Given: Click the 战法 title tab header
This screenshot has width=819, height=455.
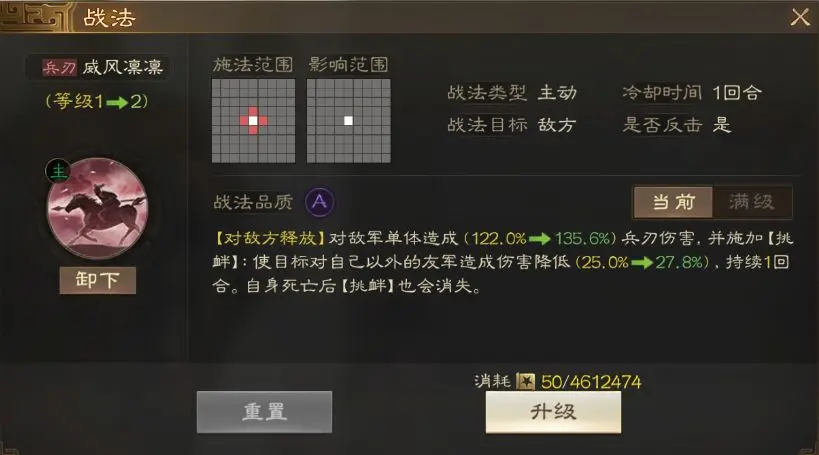Looking at the screenshot, I should [x=109, y=18].
